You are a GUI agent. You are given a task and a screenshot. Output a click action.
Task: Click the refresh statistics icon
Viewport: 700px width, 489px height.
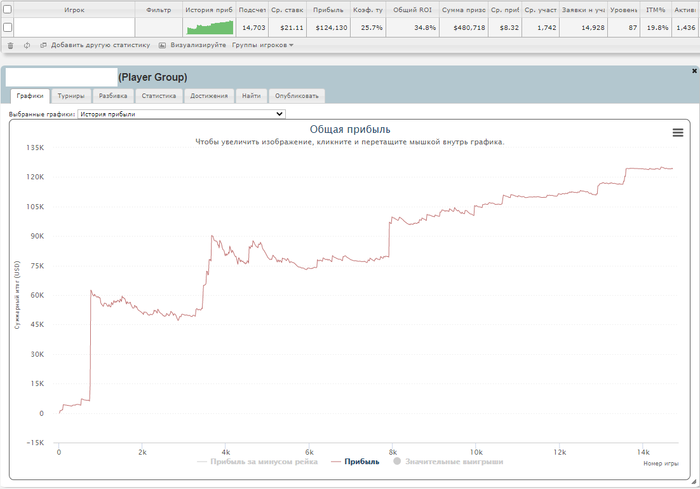pos(27,46)
